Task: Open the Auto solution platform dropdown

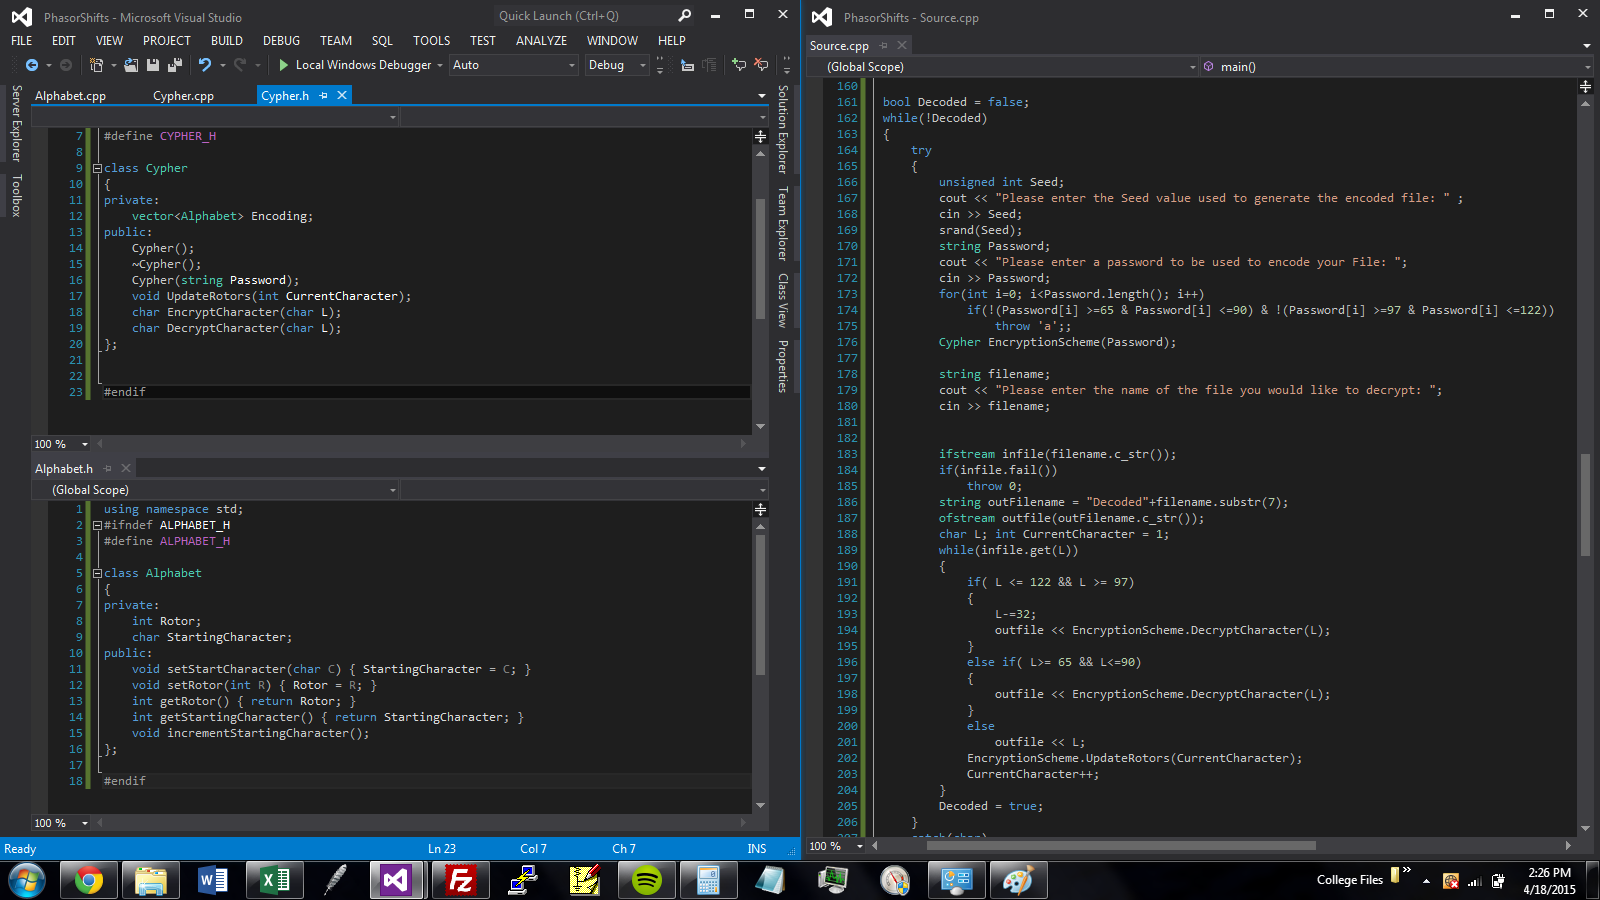Action: click(x=572, y=65)
